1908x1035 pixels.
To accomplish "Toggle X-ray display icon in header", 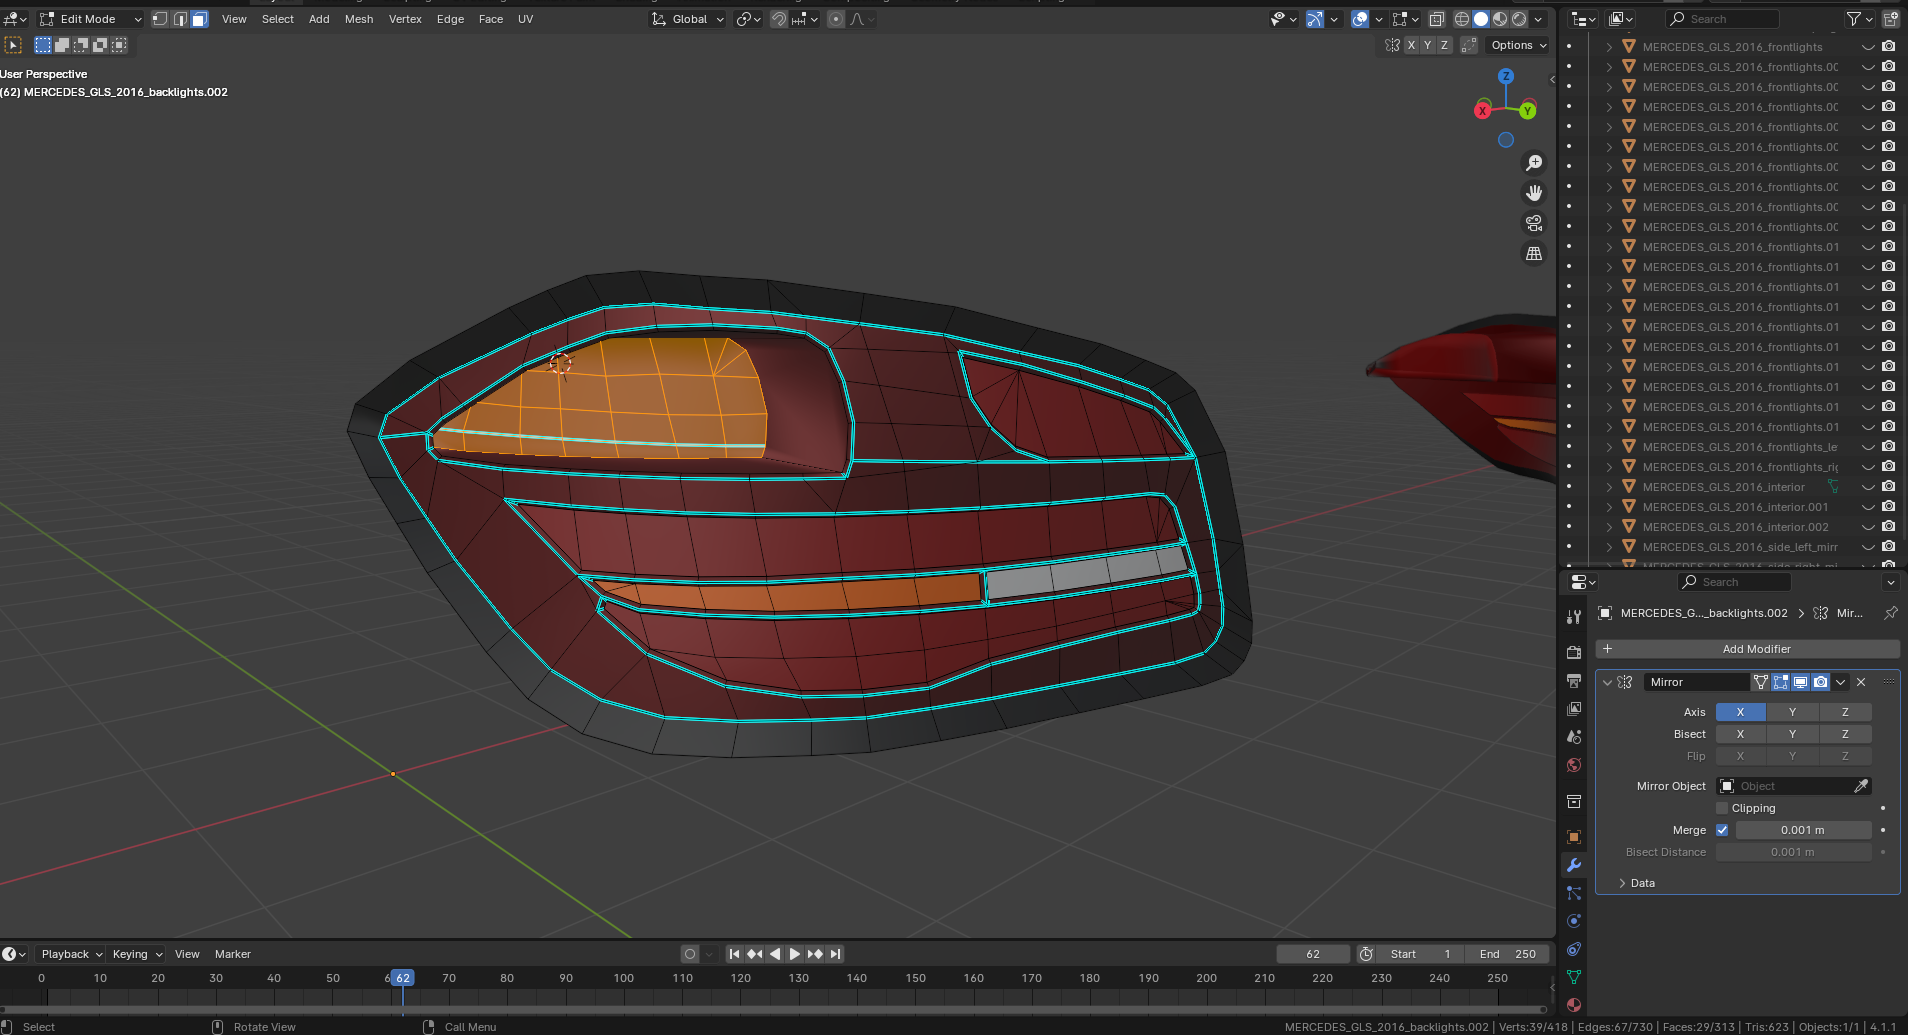I will click(1436, 19).
